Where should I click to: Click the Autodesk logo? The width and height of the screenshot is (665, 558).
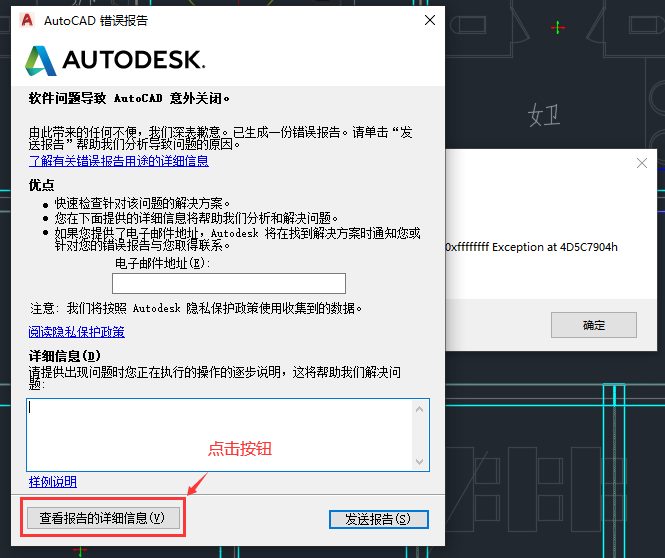(115, 61)
